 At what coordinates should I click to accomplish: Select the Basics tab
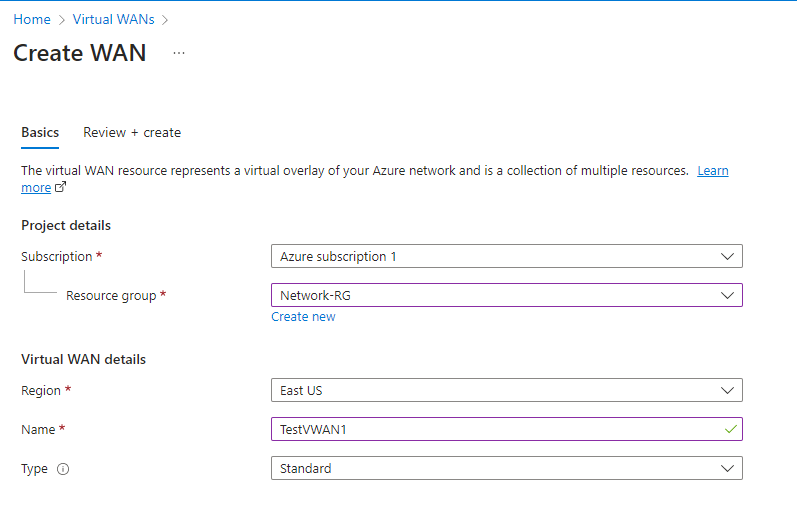(40, 132)
